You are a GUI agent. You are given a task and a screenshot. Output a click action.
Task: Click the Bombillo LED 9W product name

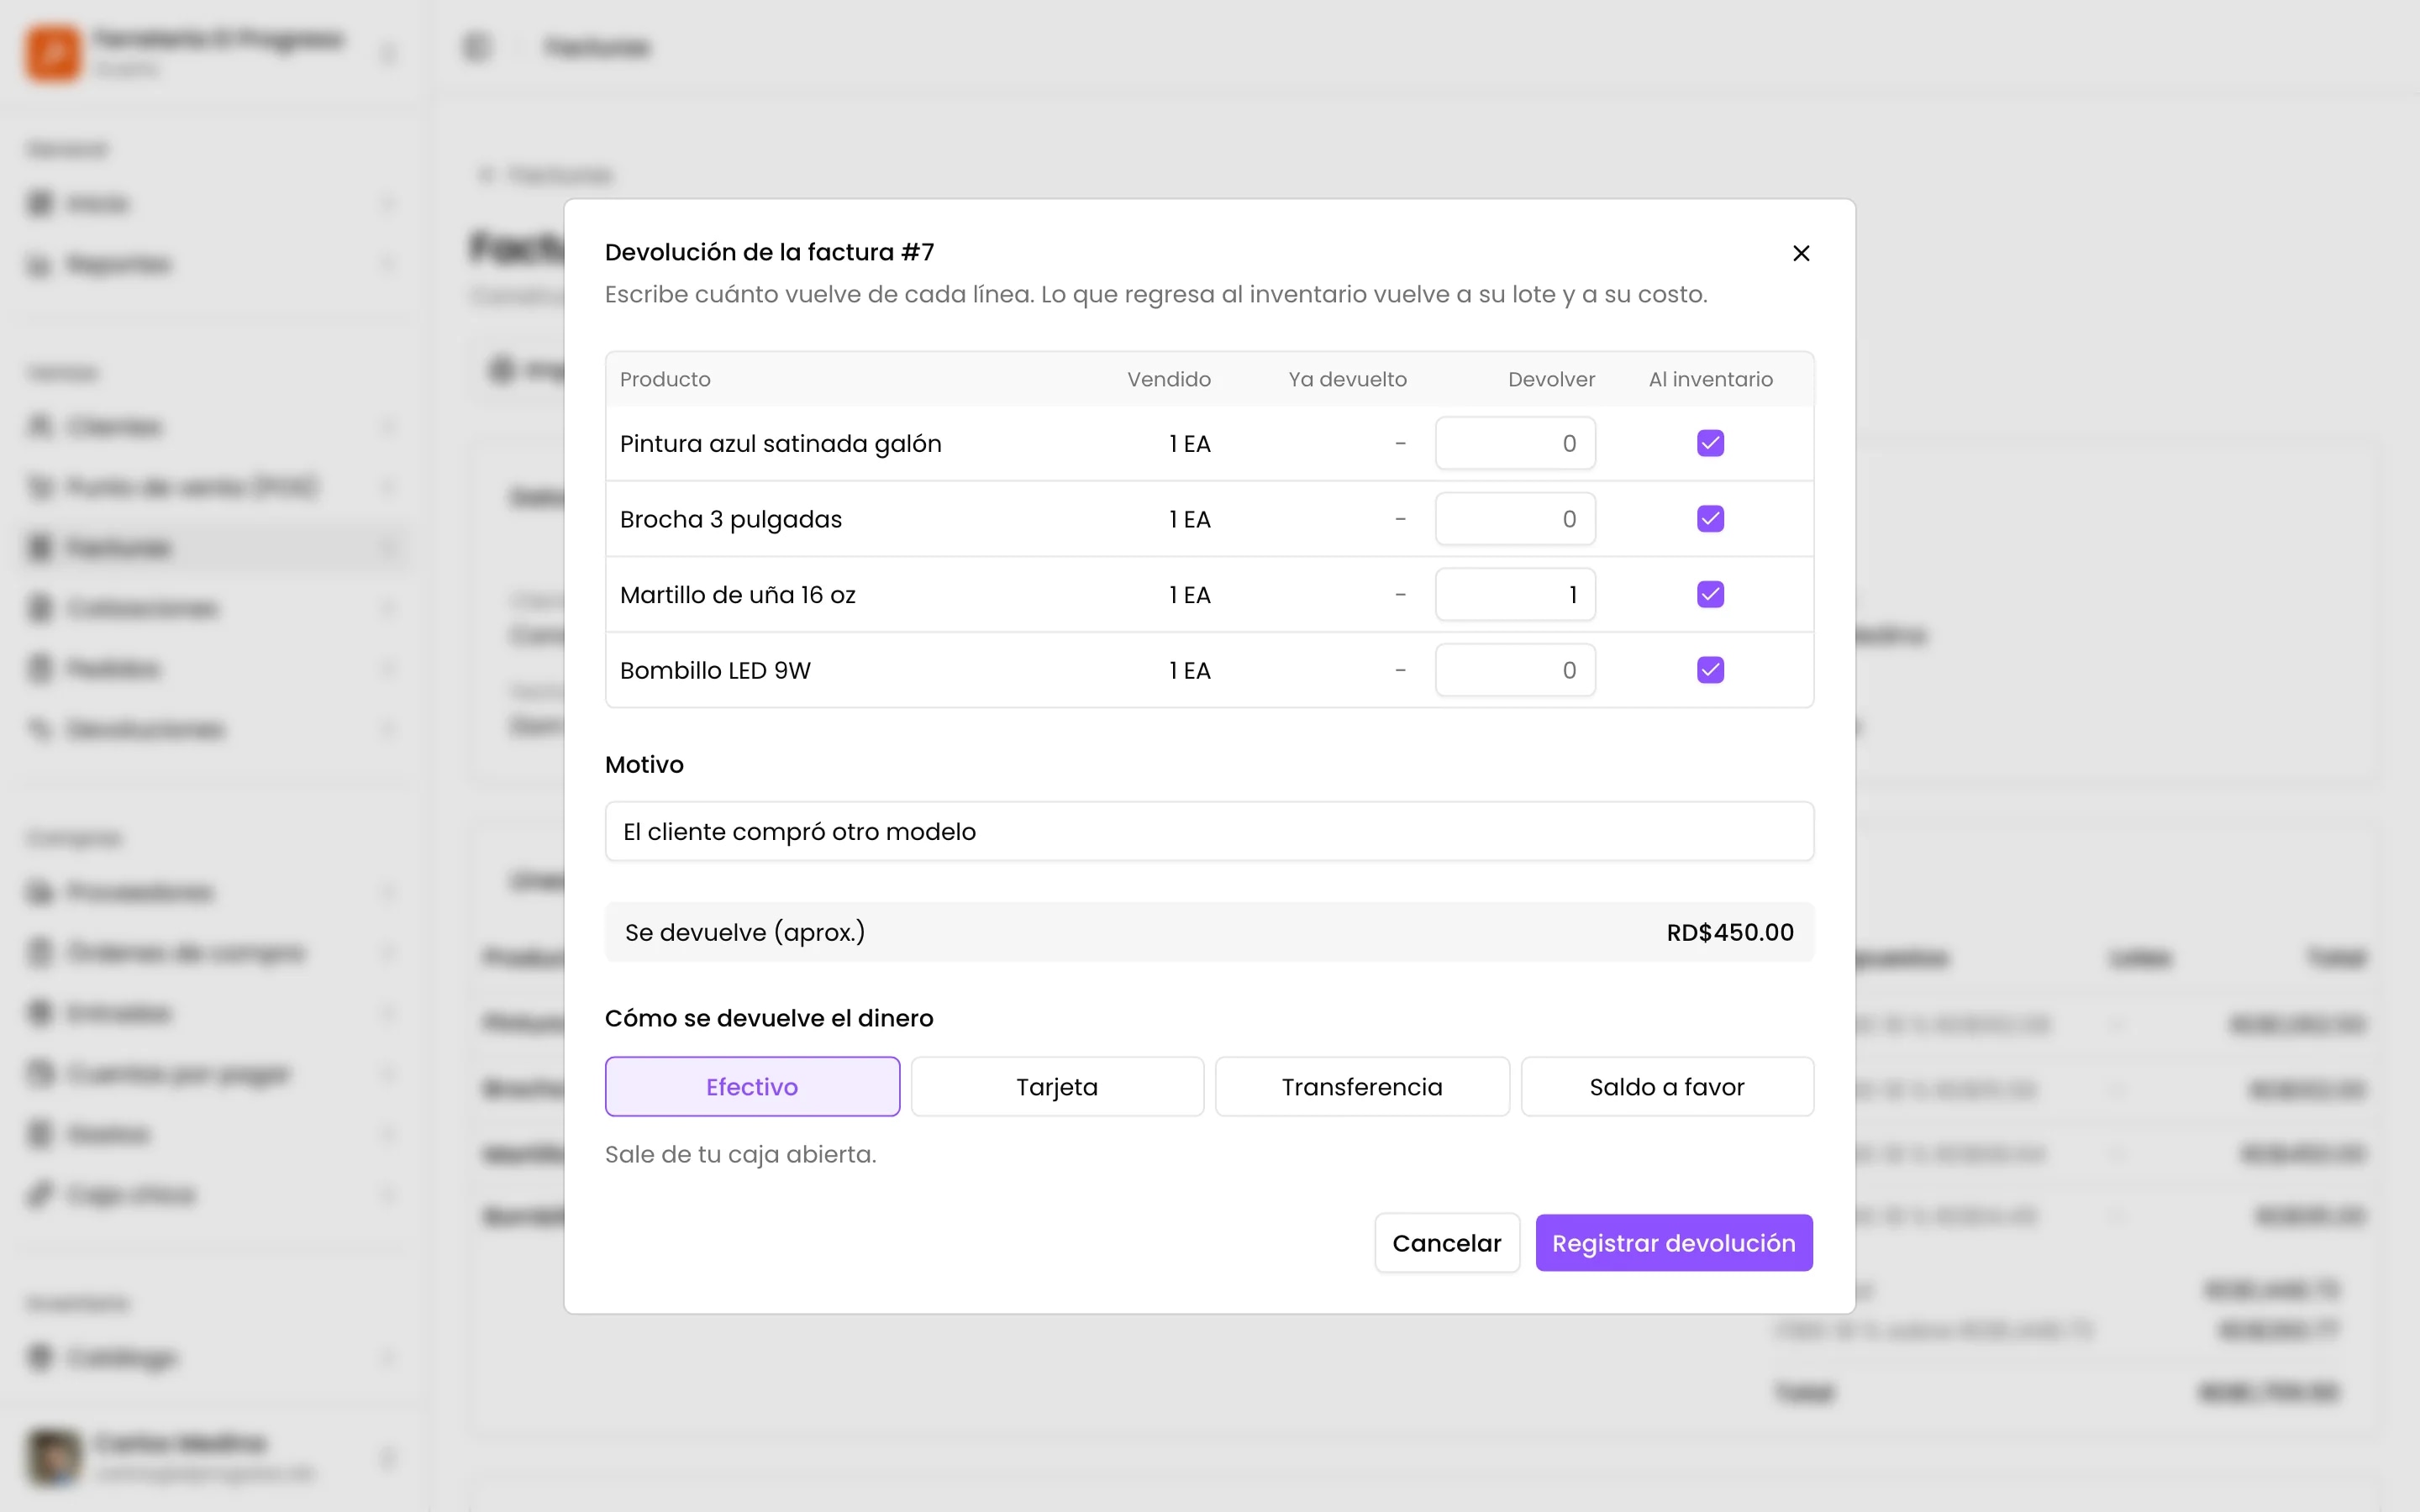pos(715,670)
